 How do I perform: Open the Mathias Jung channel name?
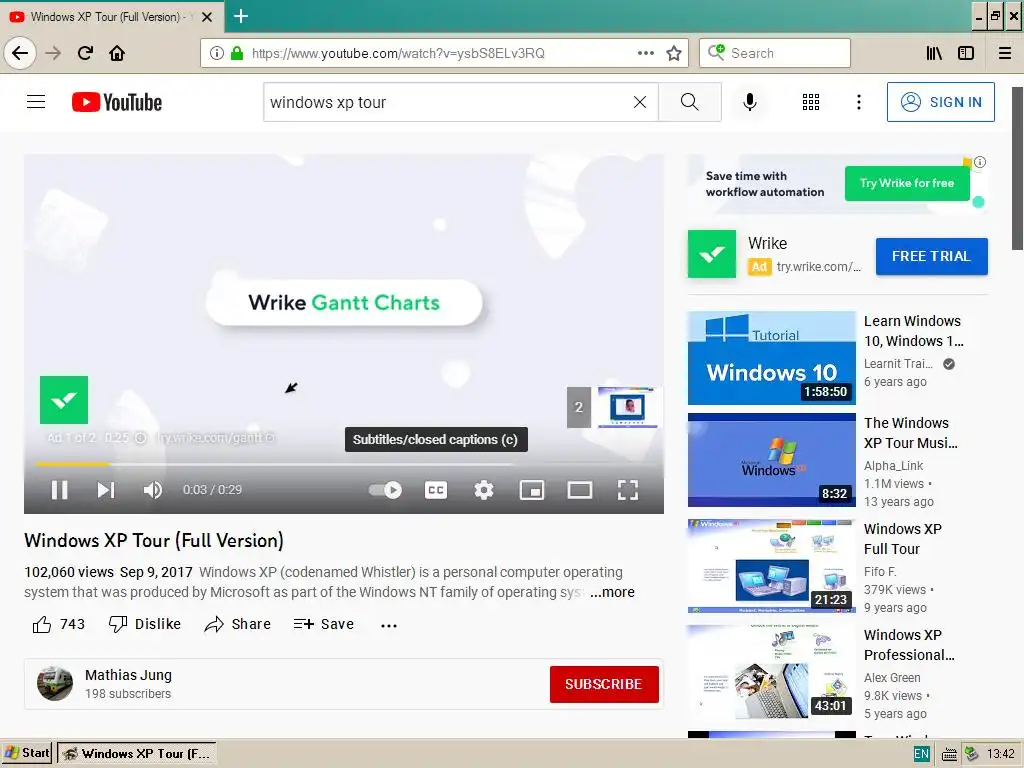pos(128,675)
